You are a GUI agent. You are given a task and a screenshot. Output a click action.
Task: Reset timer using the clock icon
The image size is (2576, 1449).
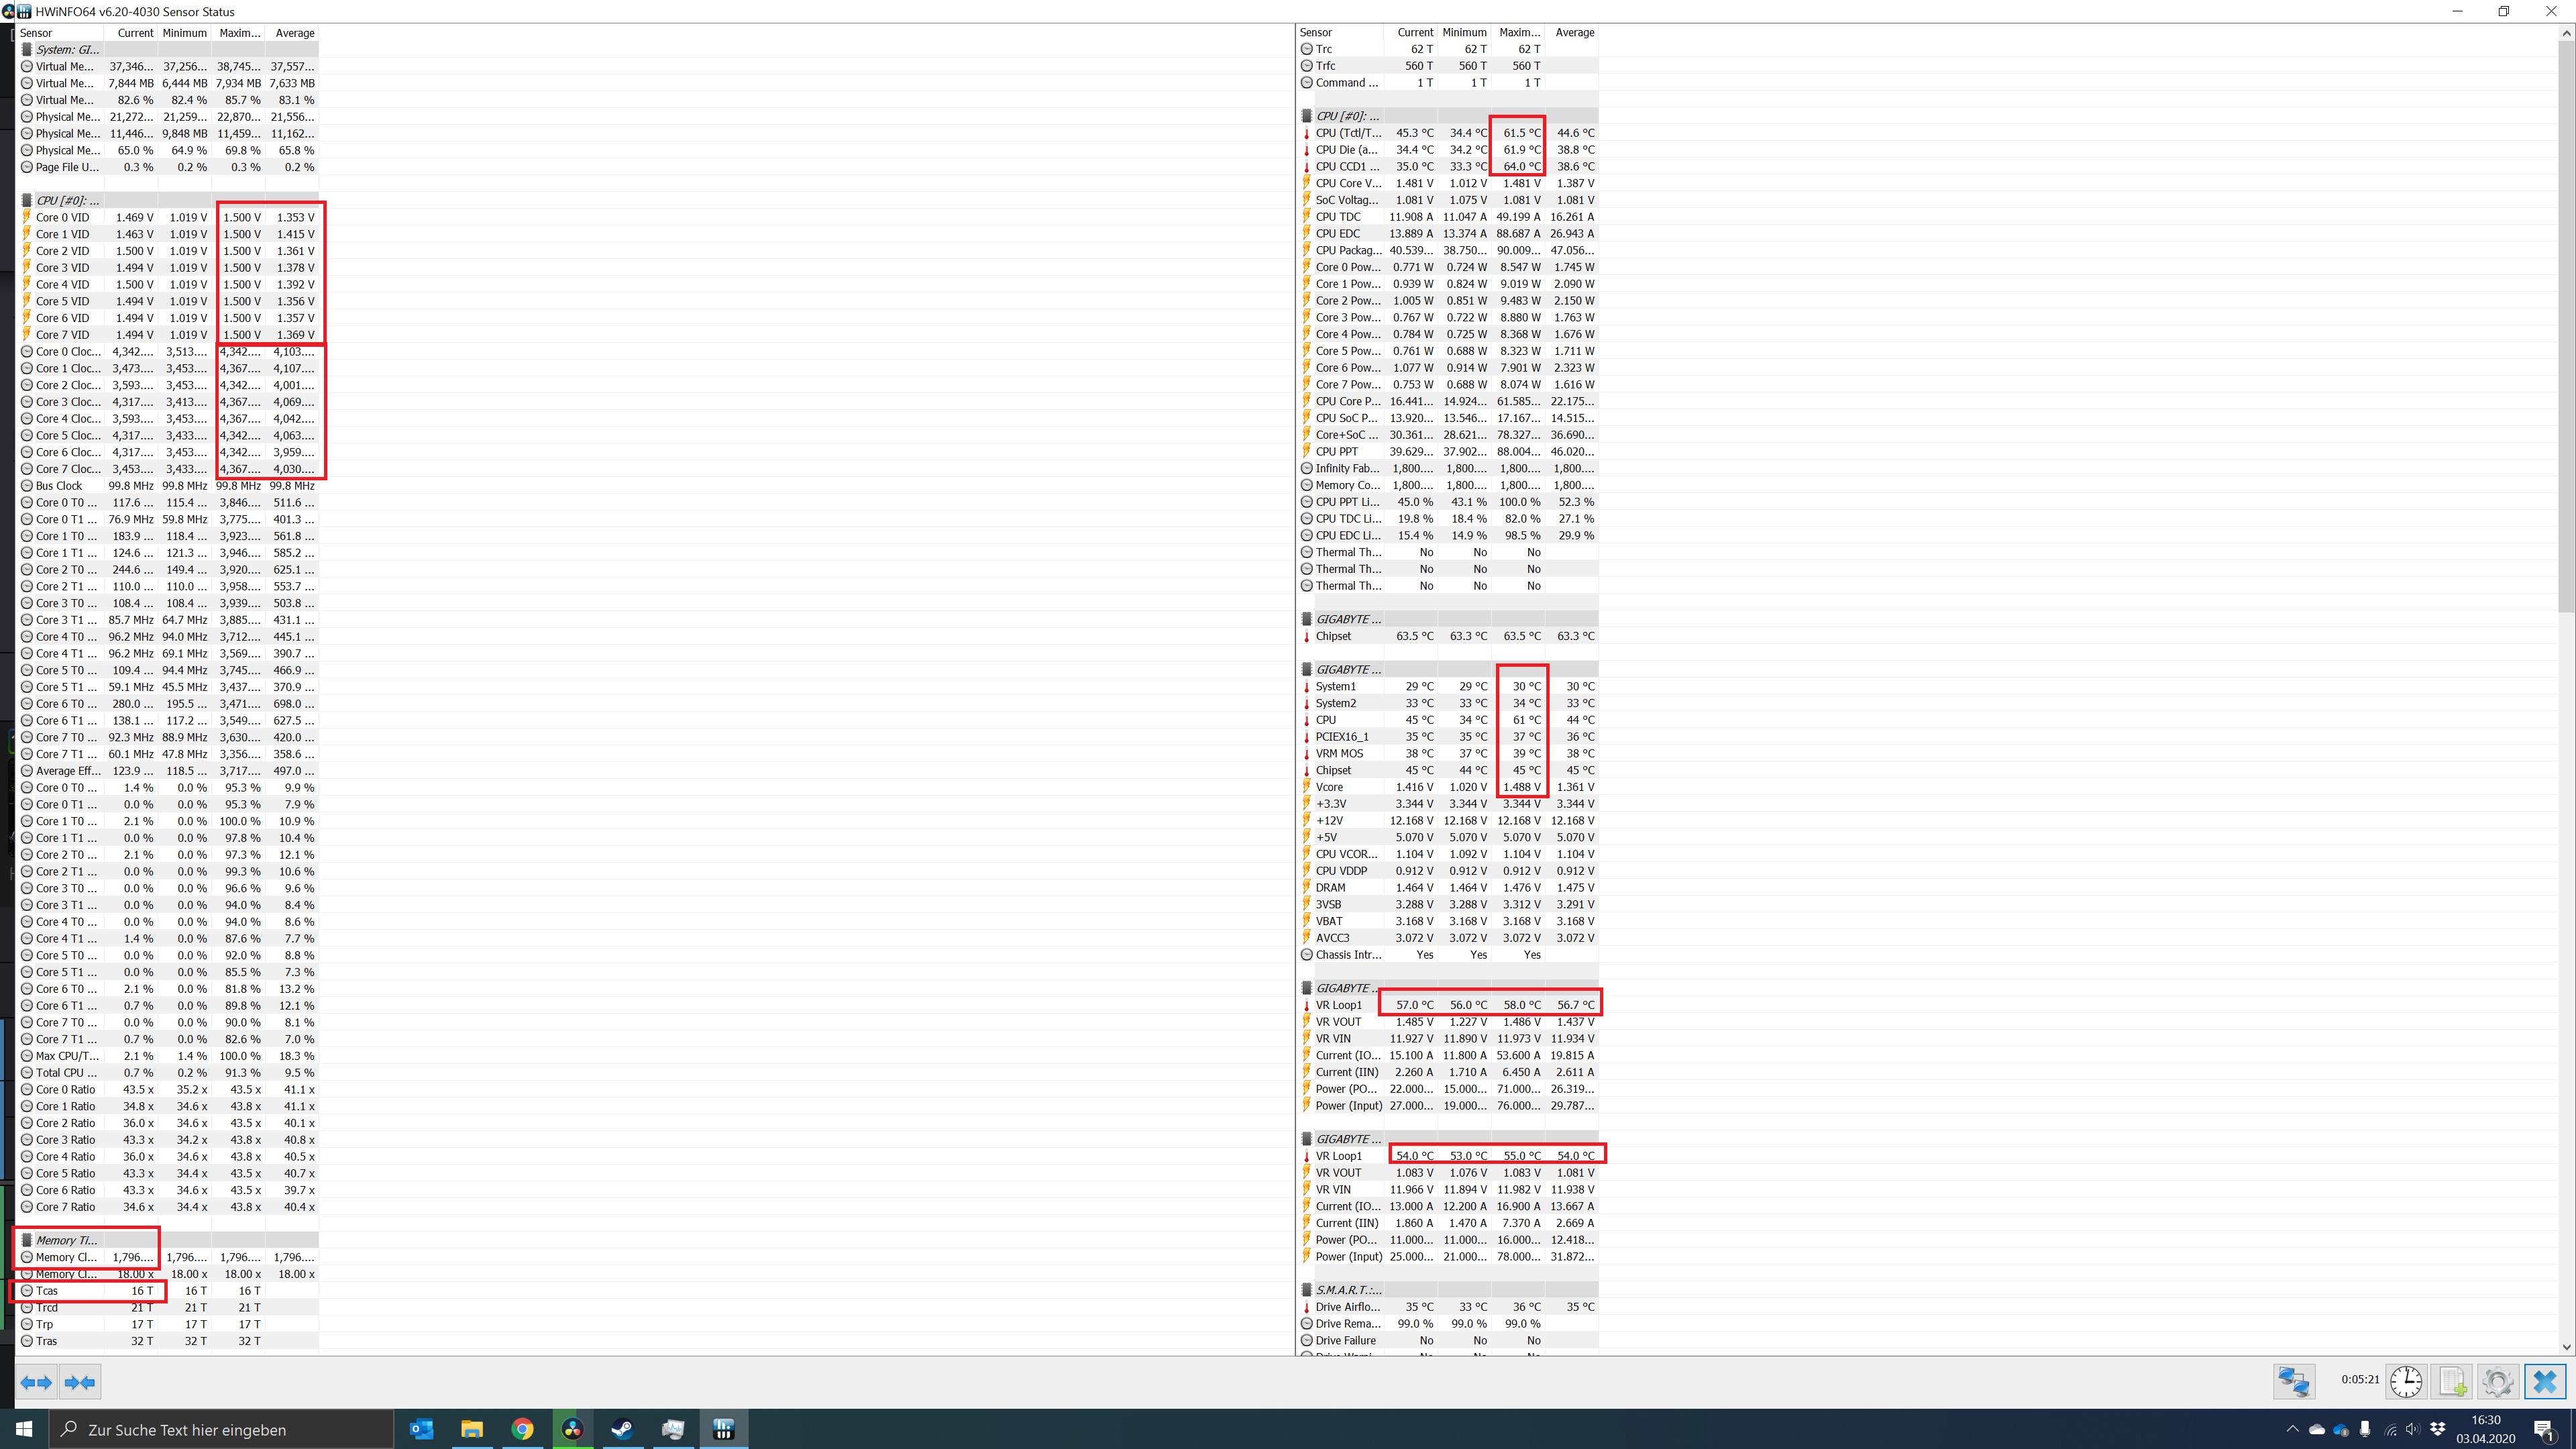[x=2406, y=1381]
